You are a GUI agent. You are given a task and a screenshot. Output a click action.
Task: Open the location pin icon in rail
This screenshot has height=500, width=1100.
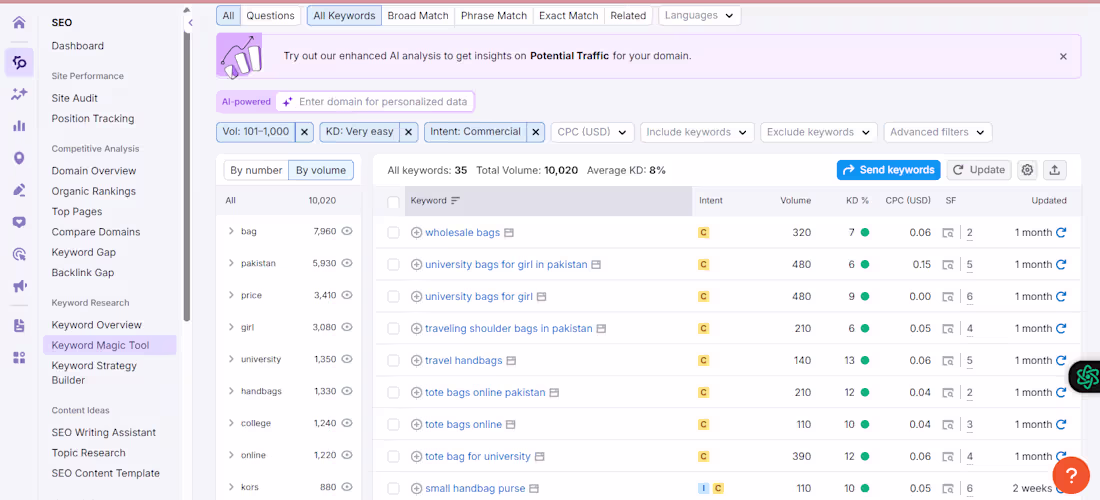(x=19, y=158)
